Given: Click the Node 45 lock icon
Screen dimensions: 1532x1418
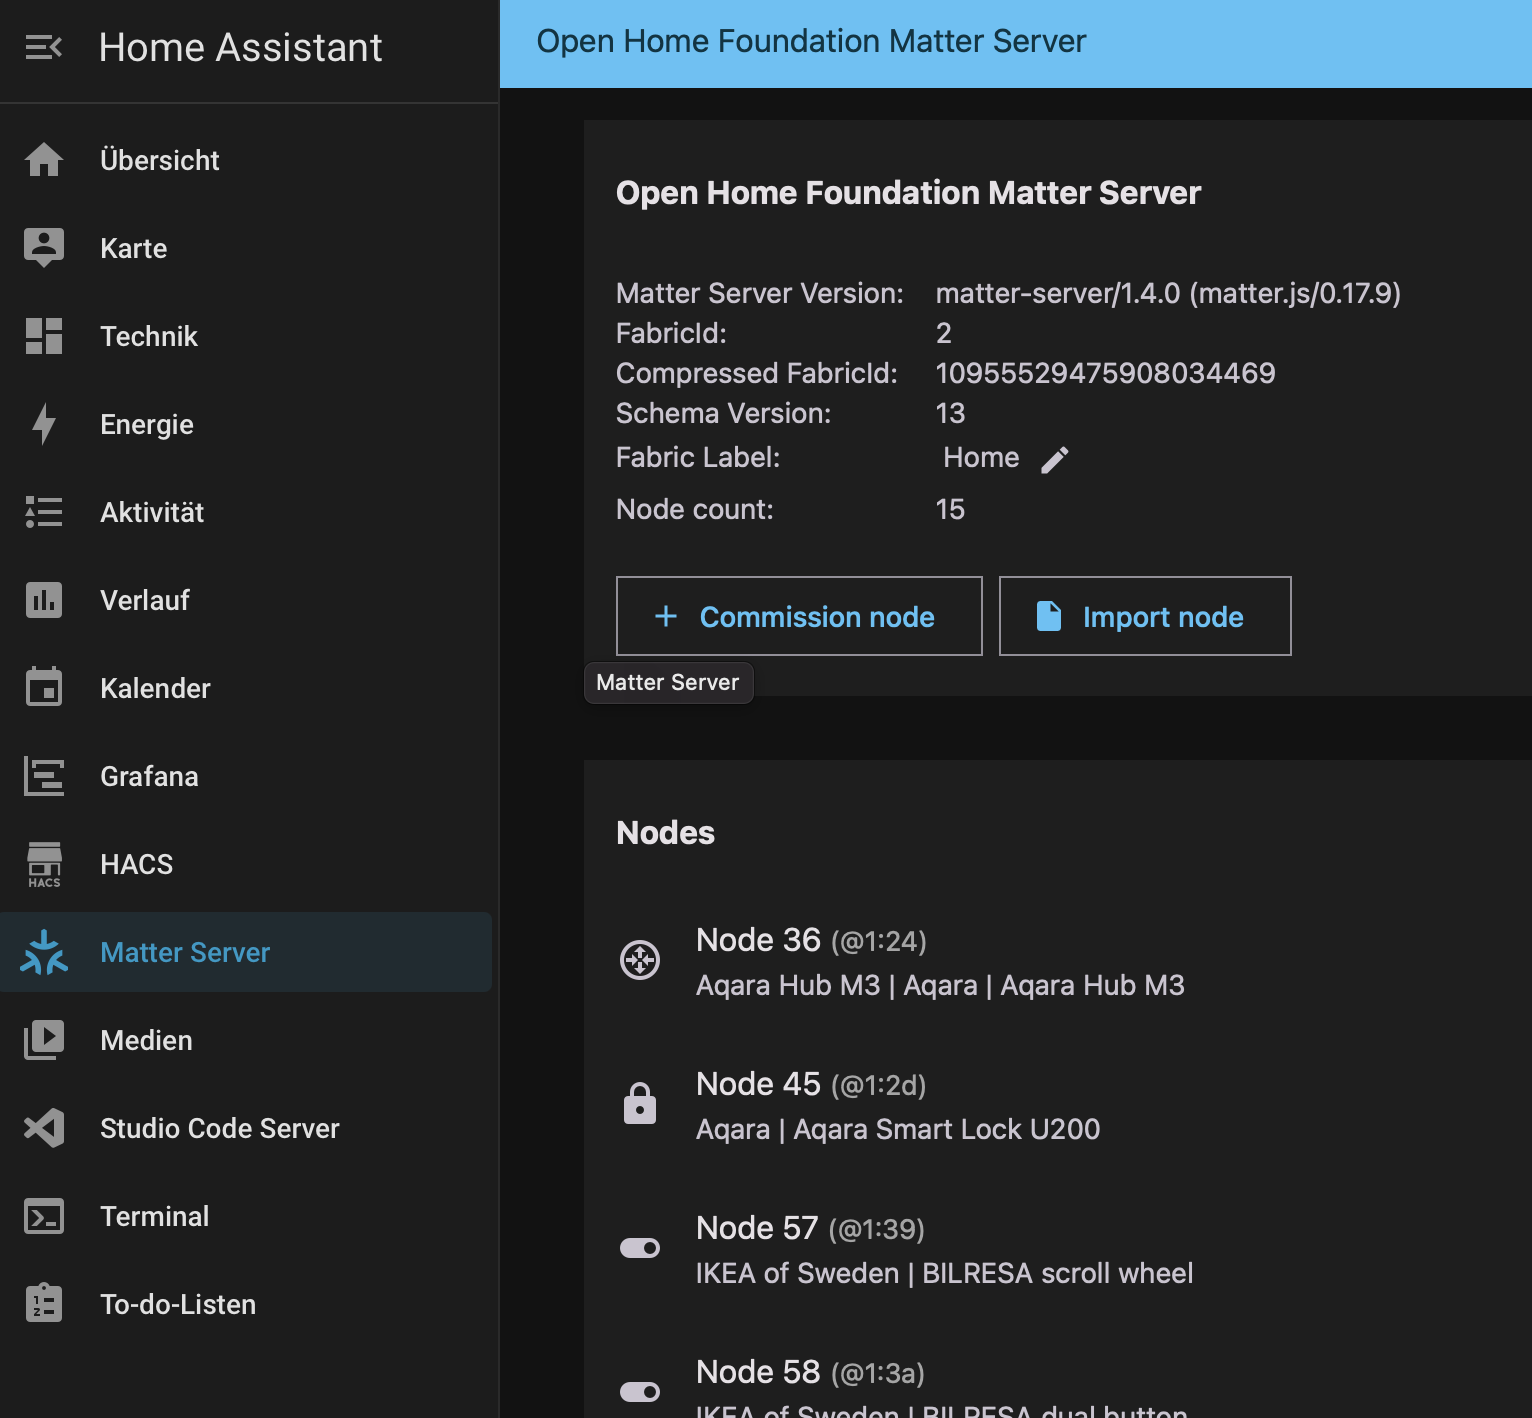Looking at the screenshot, I should pyautogui.click(x=640, y=1104).
